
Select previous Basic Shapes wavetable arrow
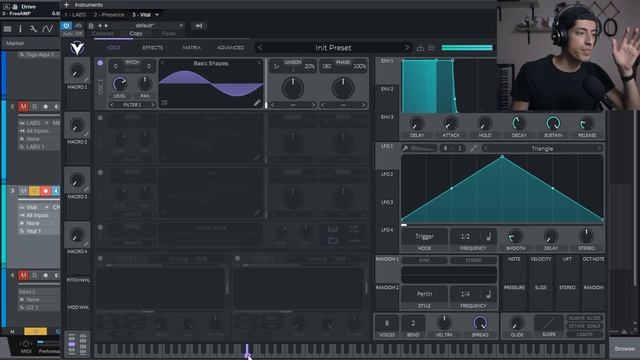point(163,63)
